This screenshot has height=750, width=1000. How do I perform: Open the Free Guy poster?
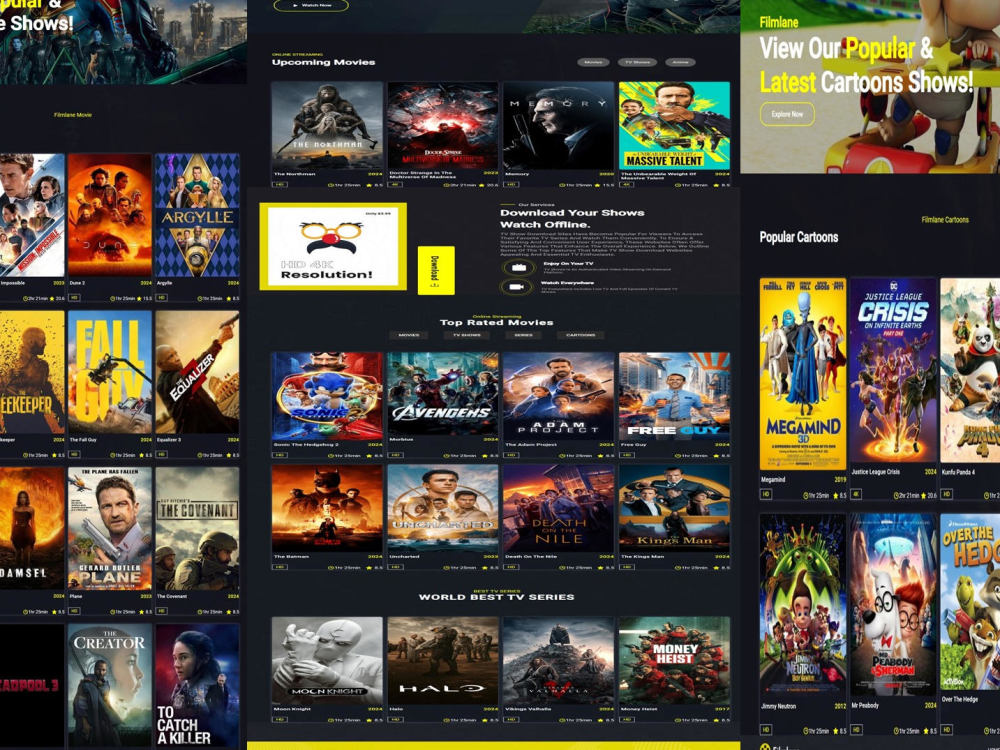(x=675, y=396)
